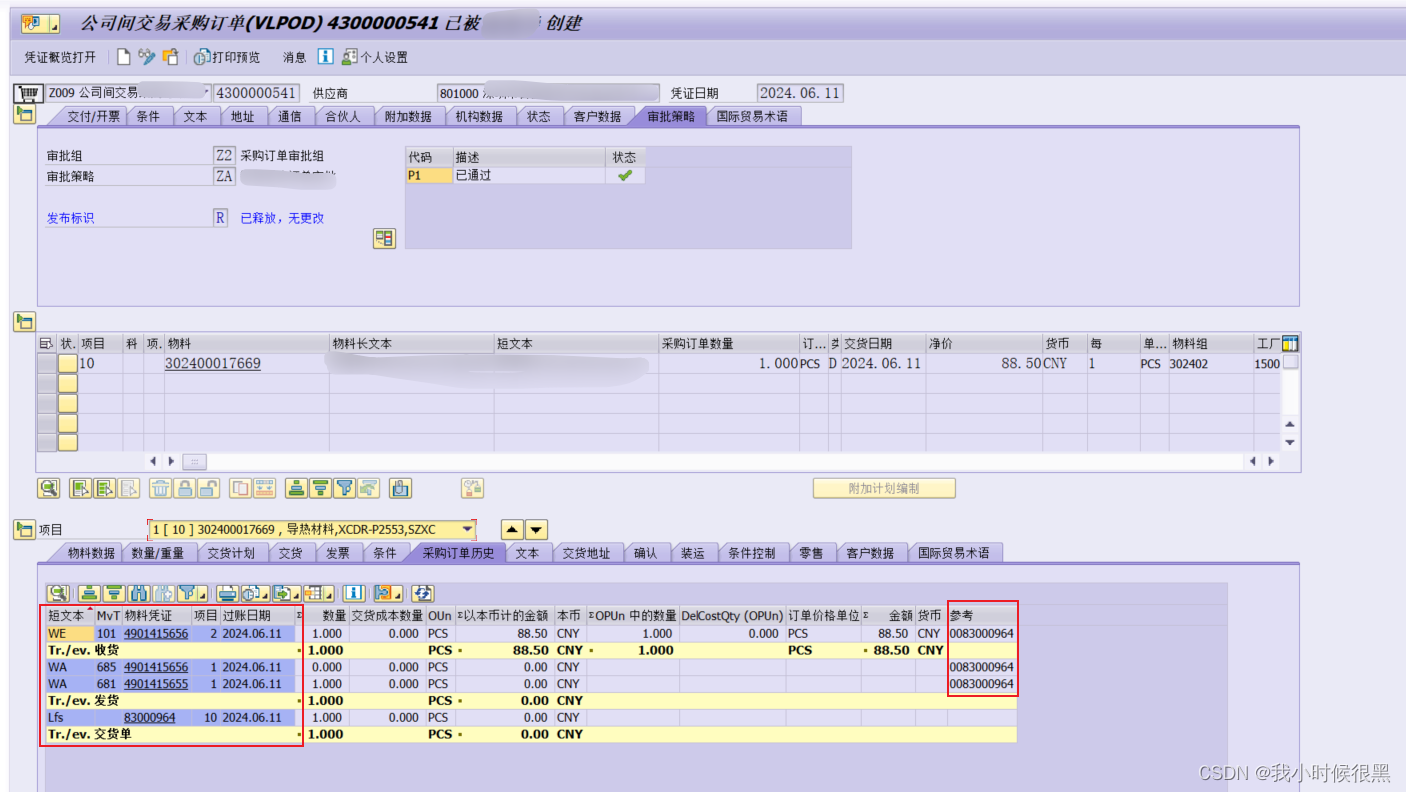Click the item details magnifier icon

coord(48,489)
